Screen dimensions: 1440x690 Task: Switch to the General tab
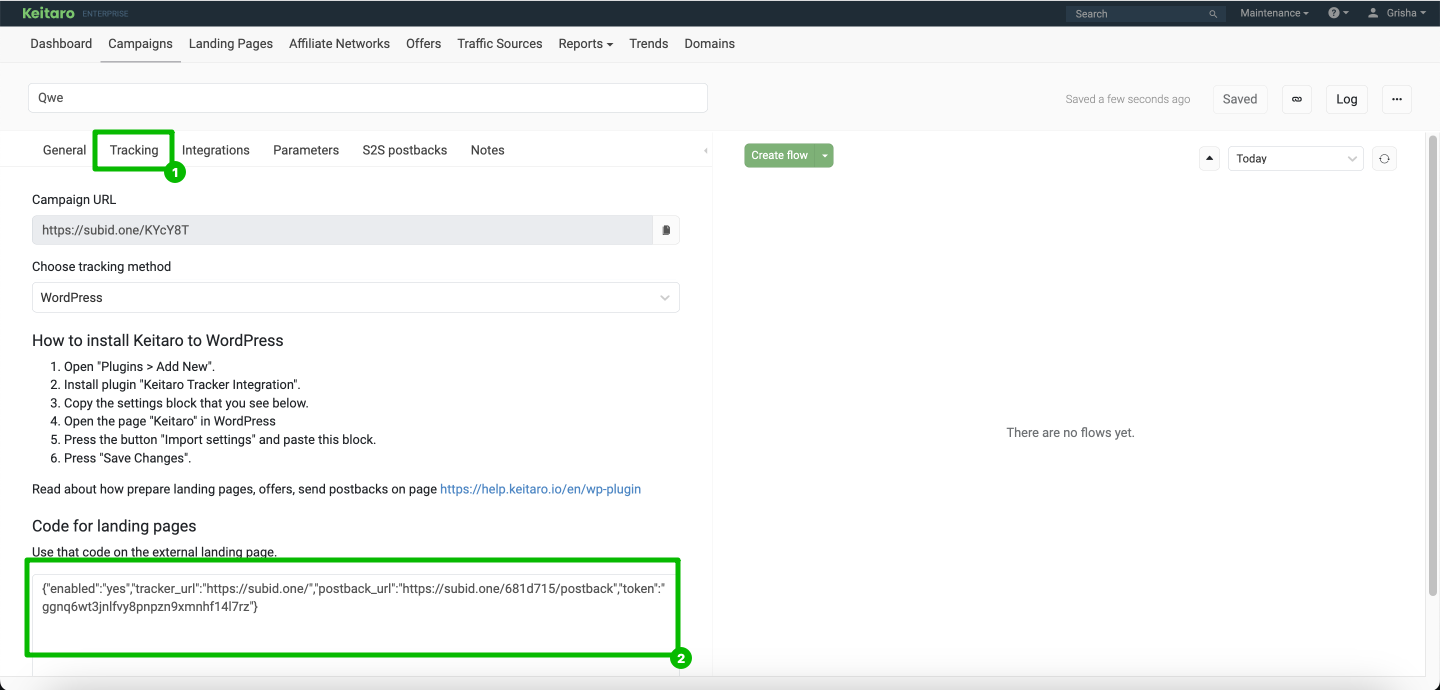pos(65,150)
